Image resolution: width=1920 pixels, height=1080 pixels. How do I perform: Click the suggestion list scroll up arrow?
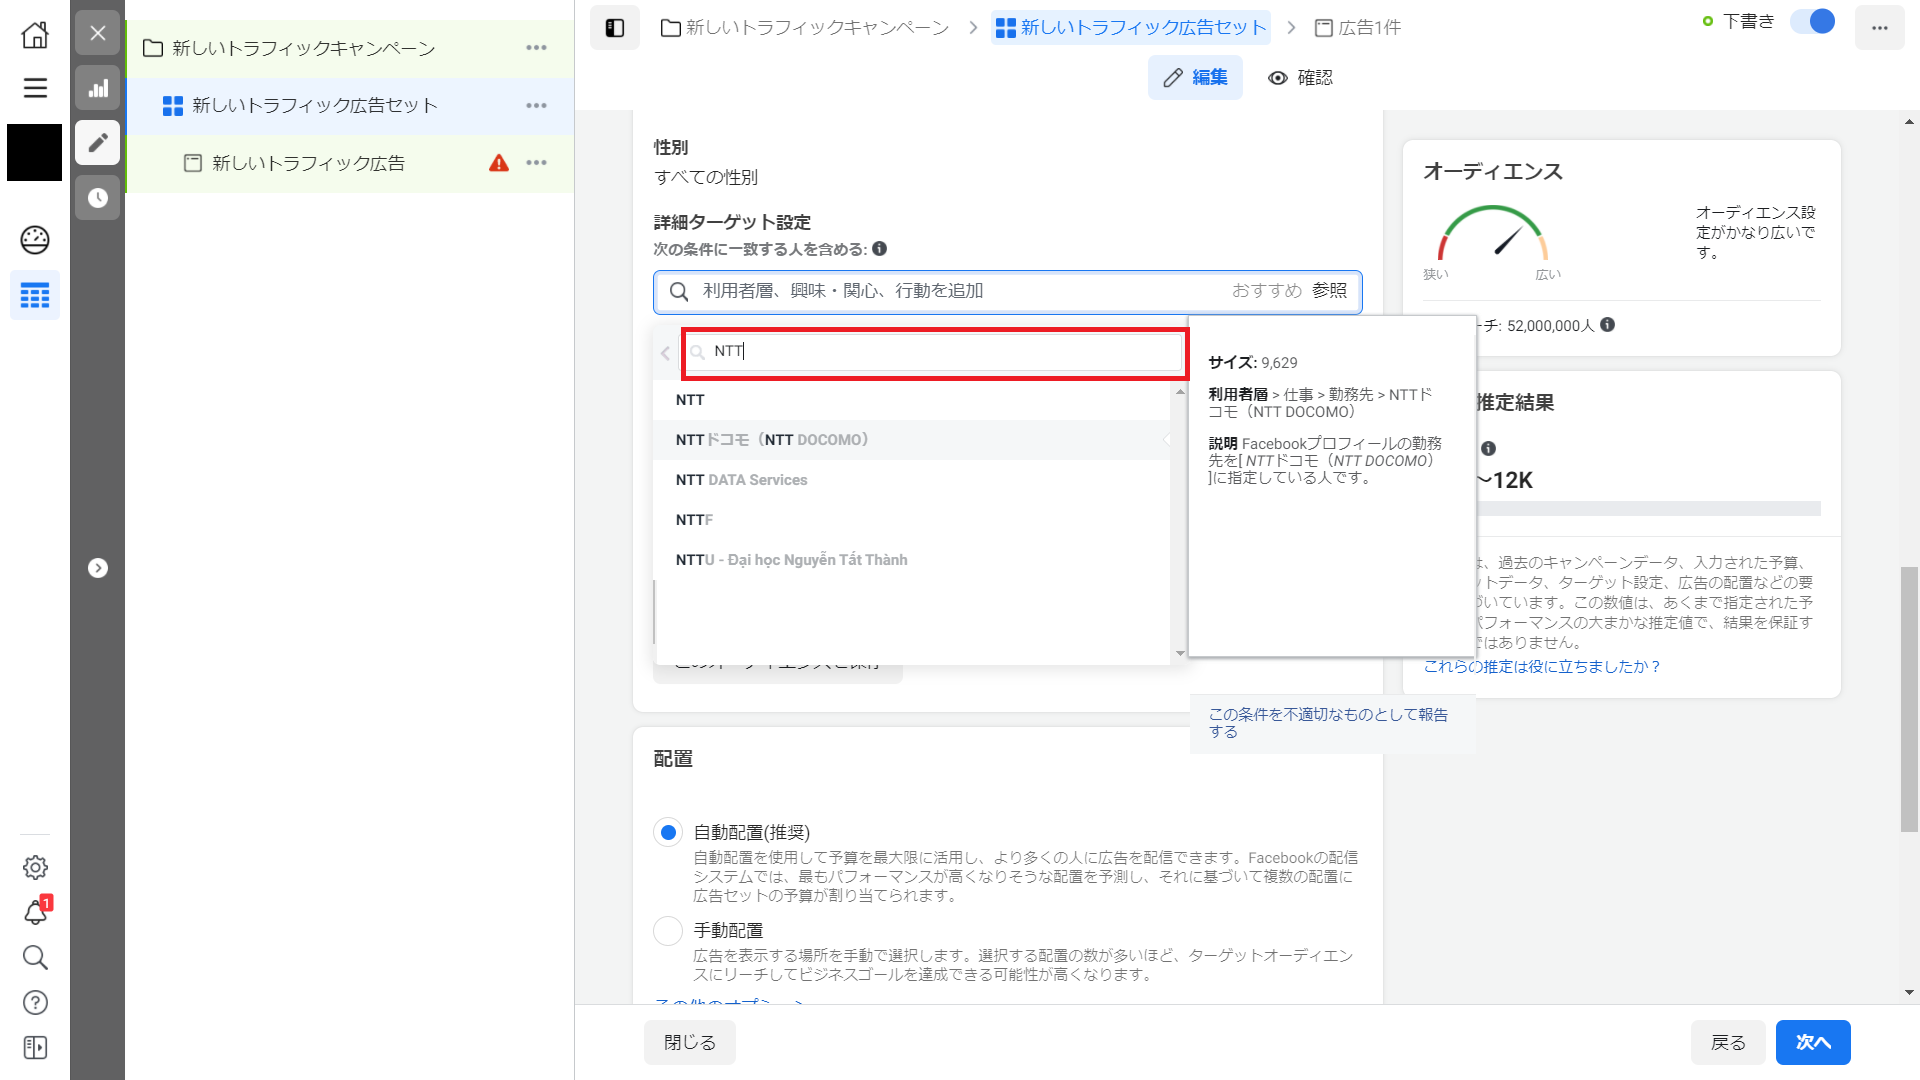coord(1180,391)
